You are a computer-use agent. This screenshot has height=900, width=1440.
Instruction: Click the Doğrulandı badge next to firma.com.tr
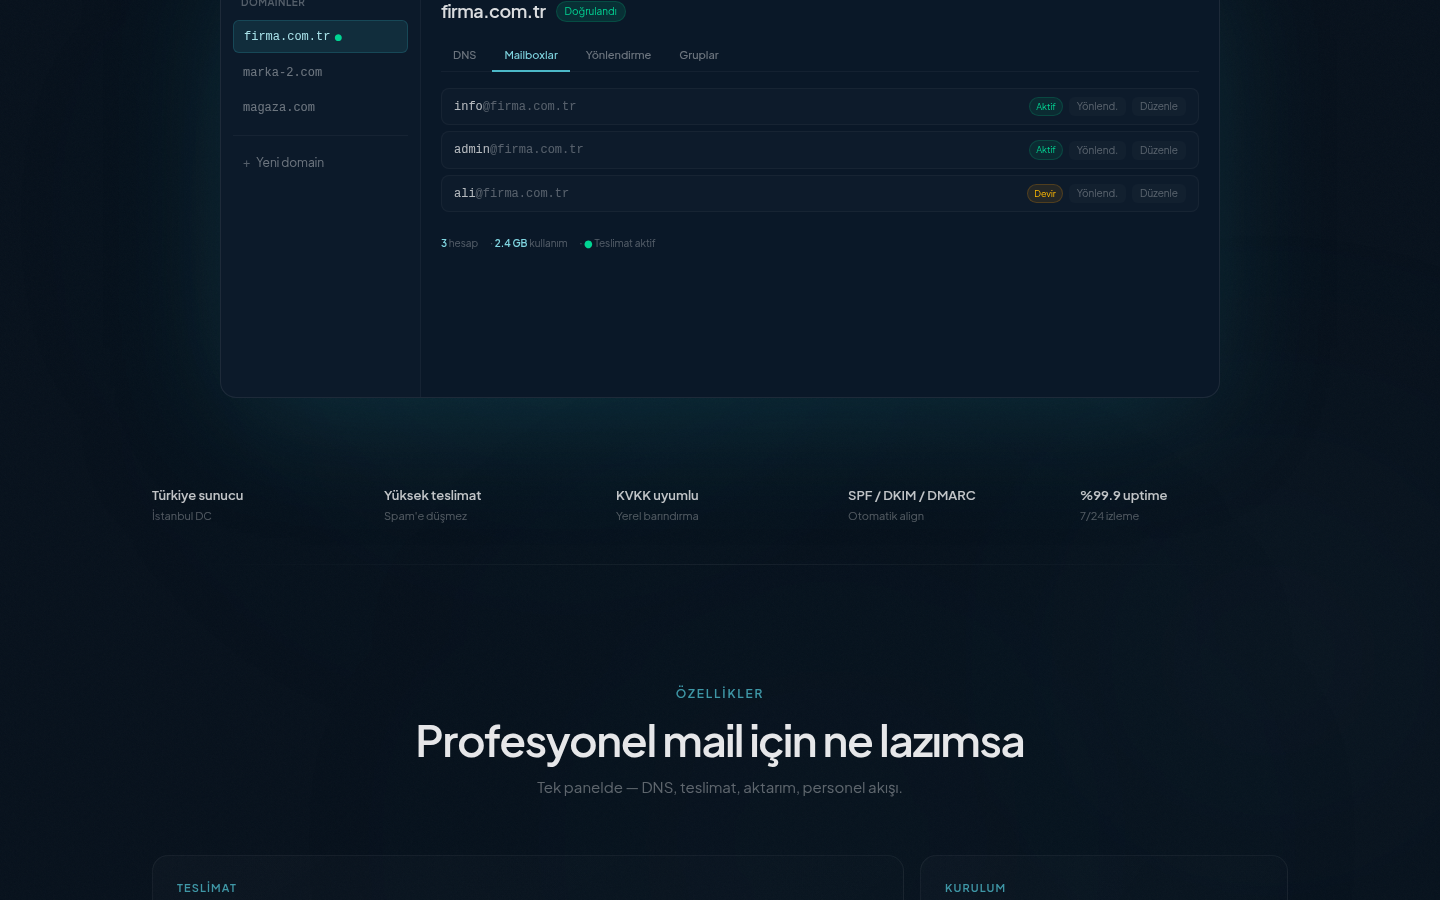pyautogui.click(x=590, y=12)
